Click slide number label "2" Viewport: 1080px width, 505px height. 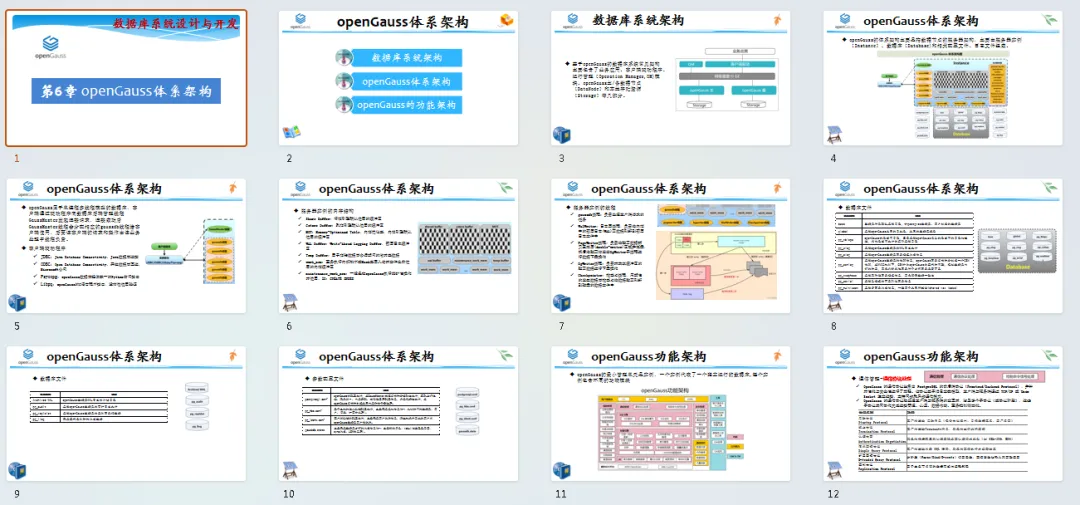[289, 158]
